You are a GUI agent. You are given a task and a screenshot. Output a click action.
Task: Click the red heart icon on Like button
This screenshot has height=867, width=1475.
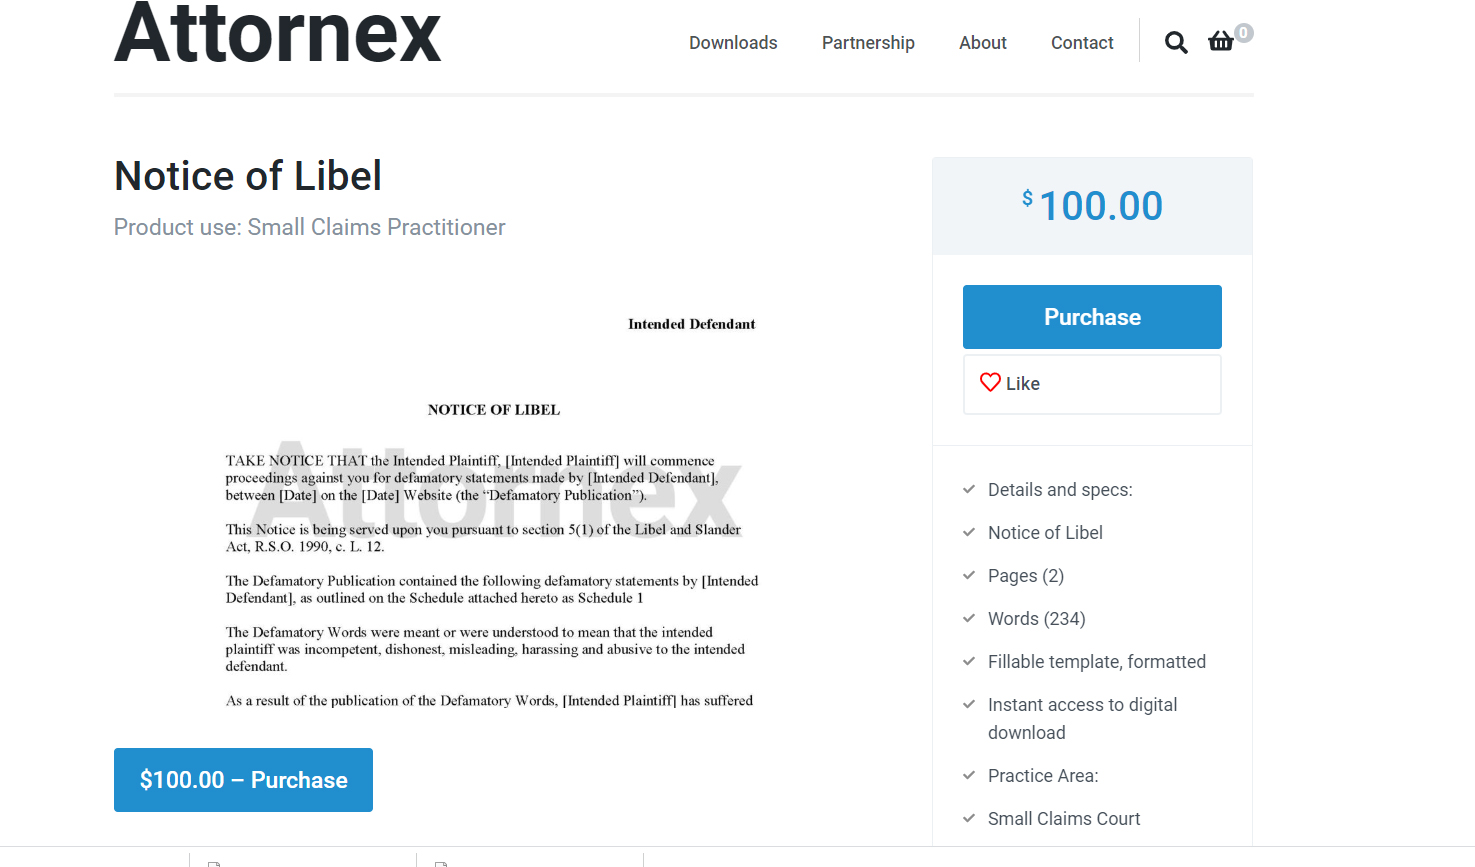990,382
